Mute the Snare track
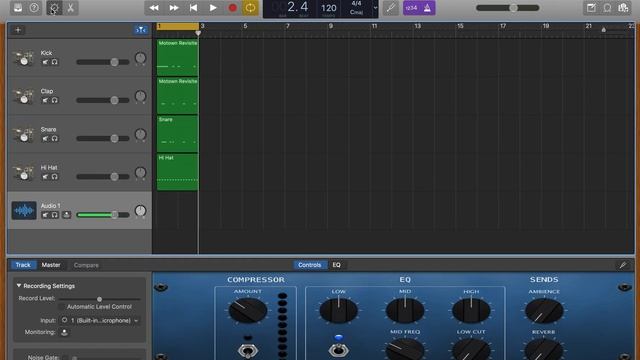Image resolution: width=640 pixels, height=360 pixels. [45, 139]
